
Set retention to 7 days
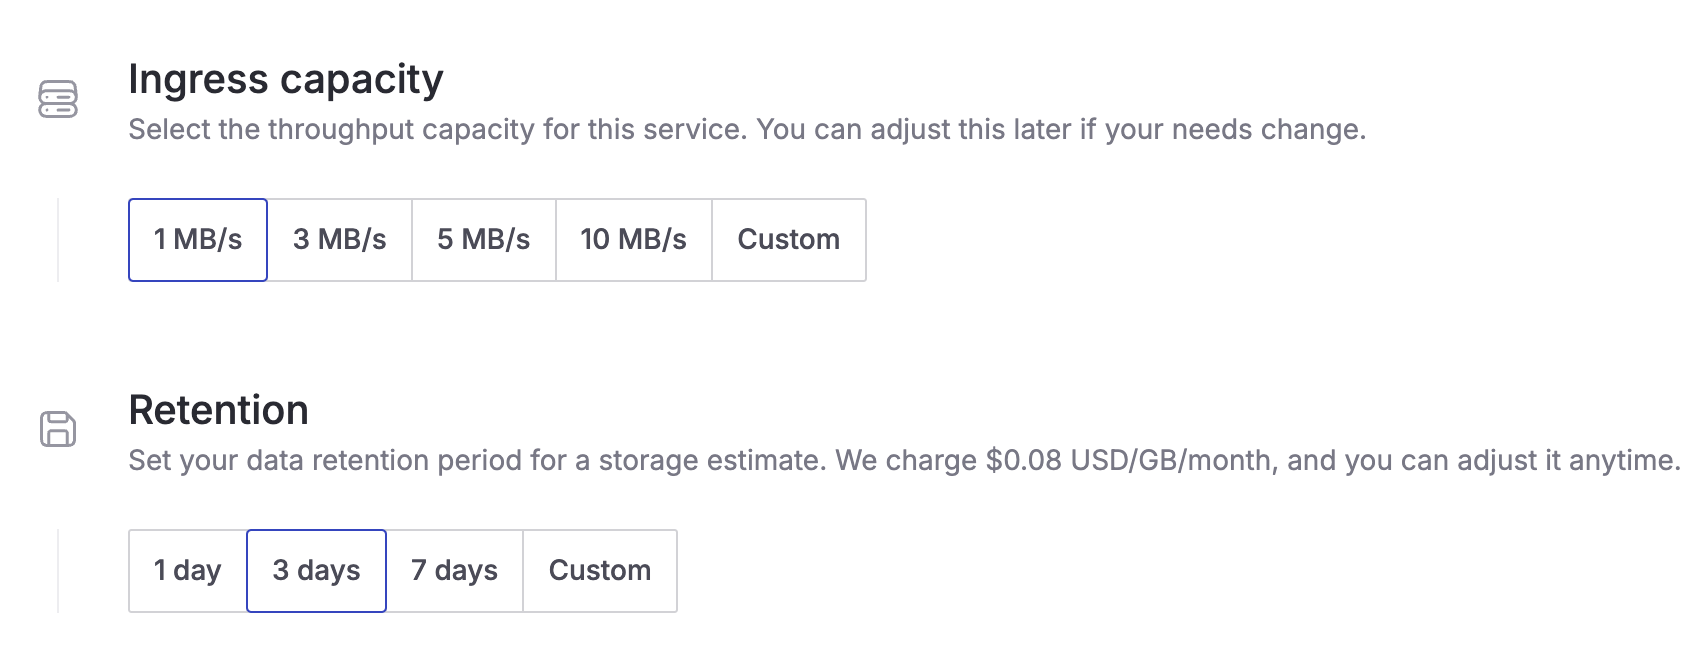click(x=455, y=571)
